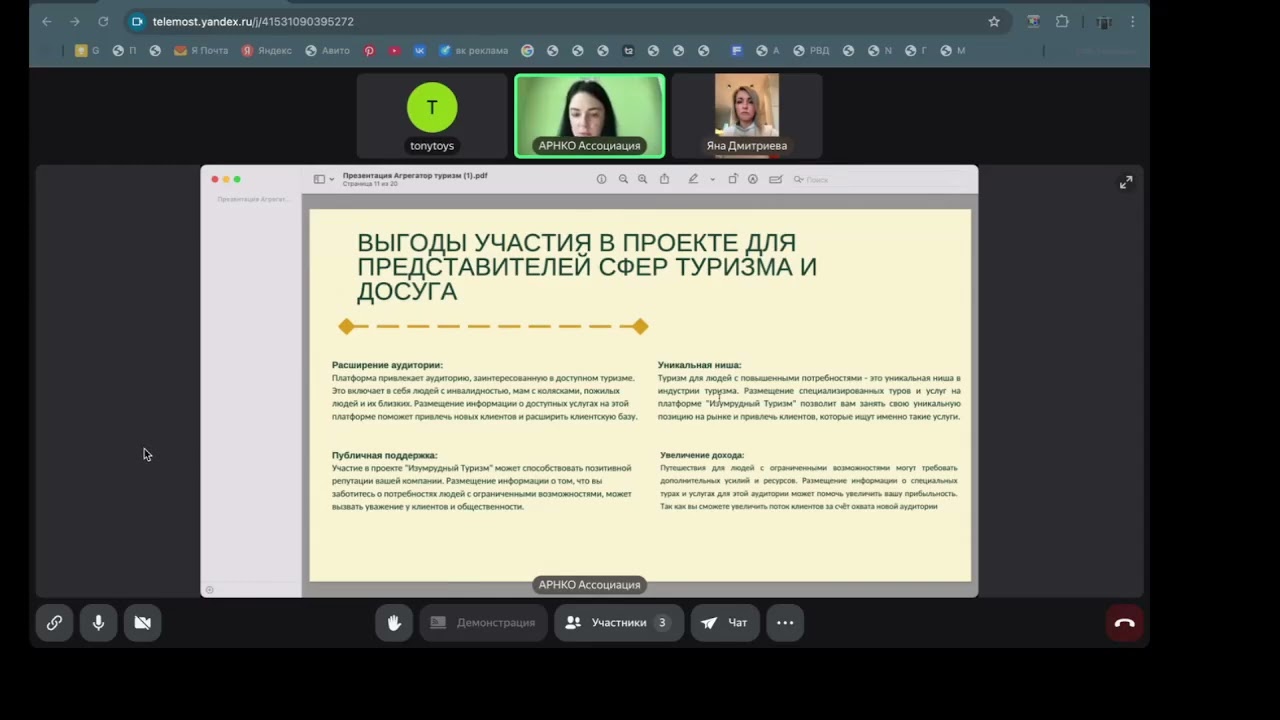Expand shared screen to fullscreen

[x=1126, y=182]
